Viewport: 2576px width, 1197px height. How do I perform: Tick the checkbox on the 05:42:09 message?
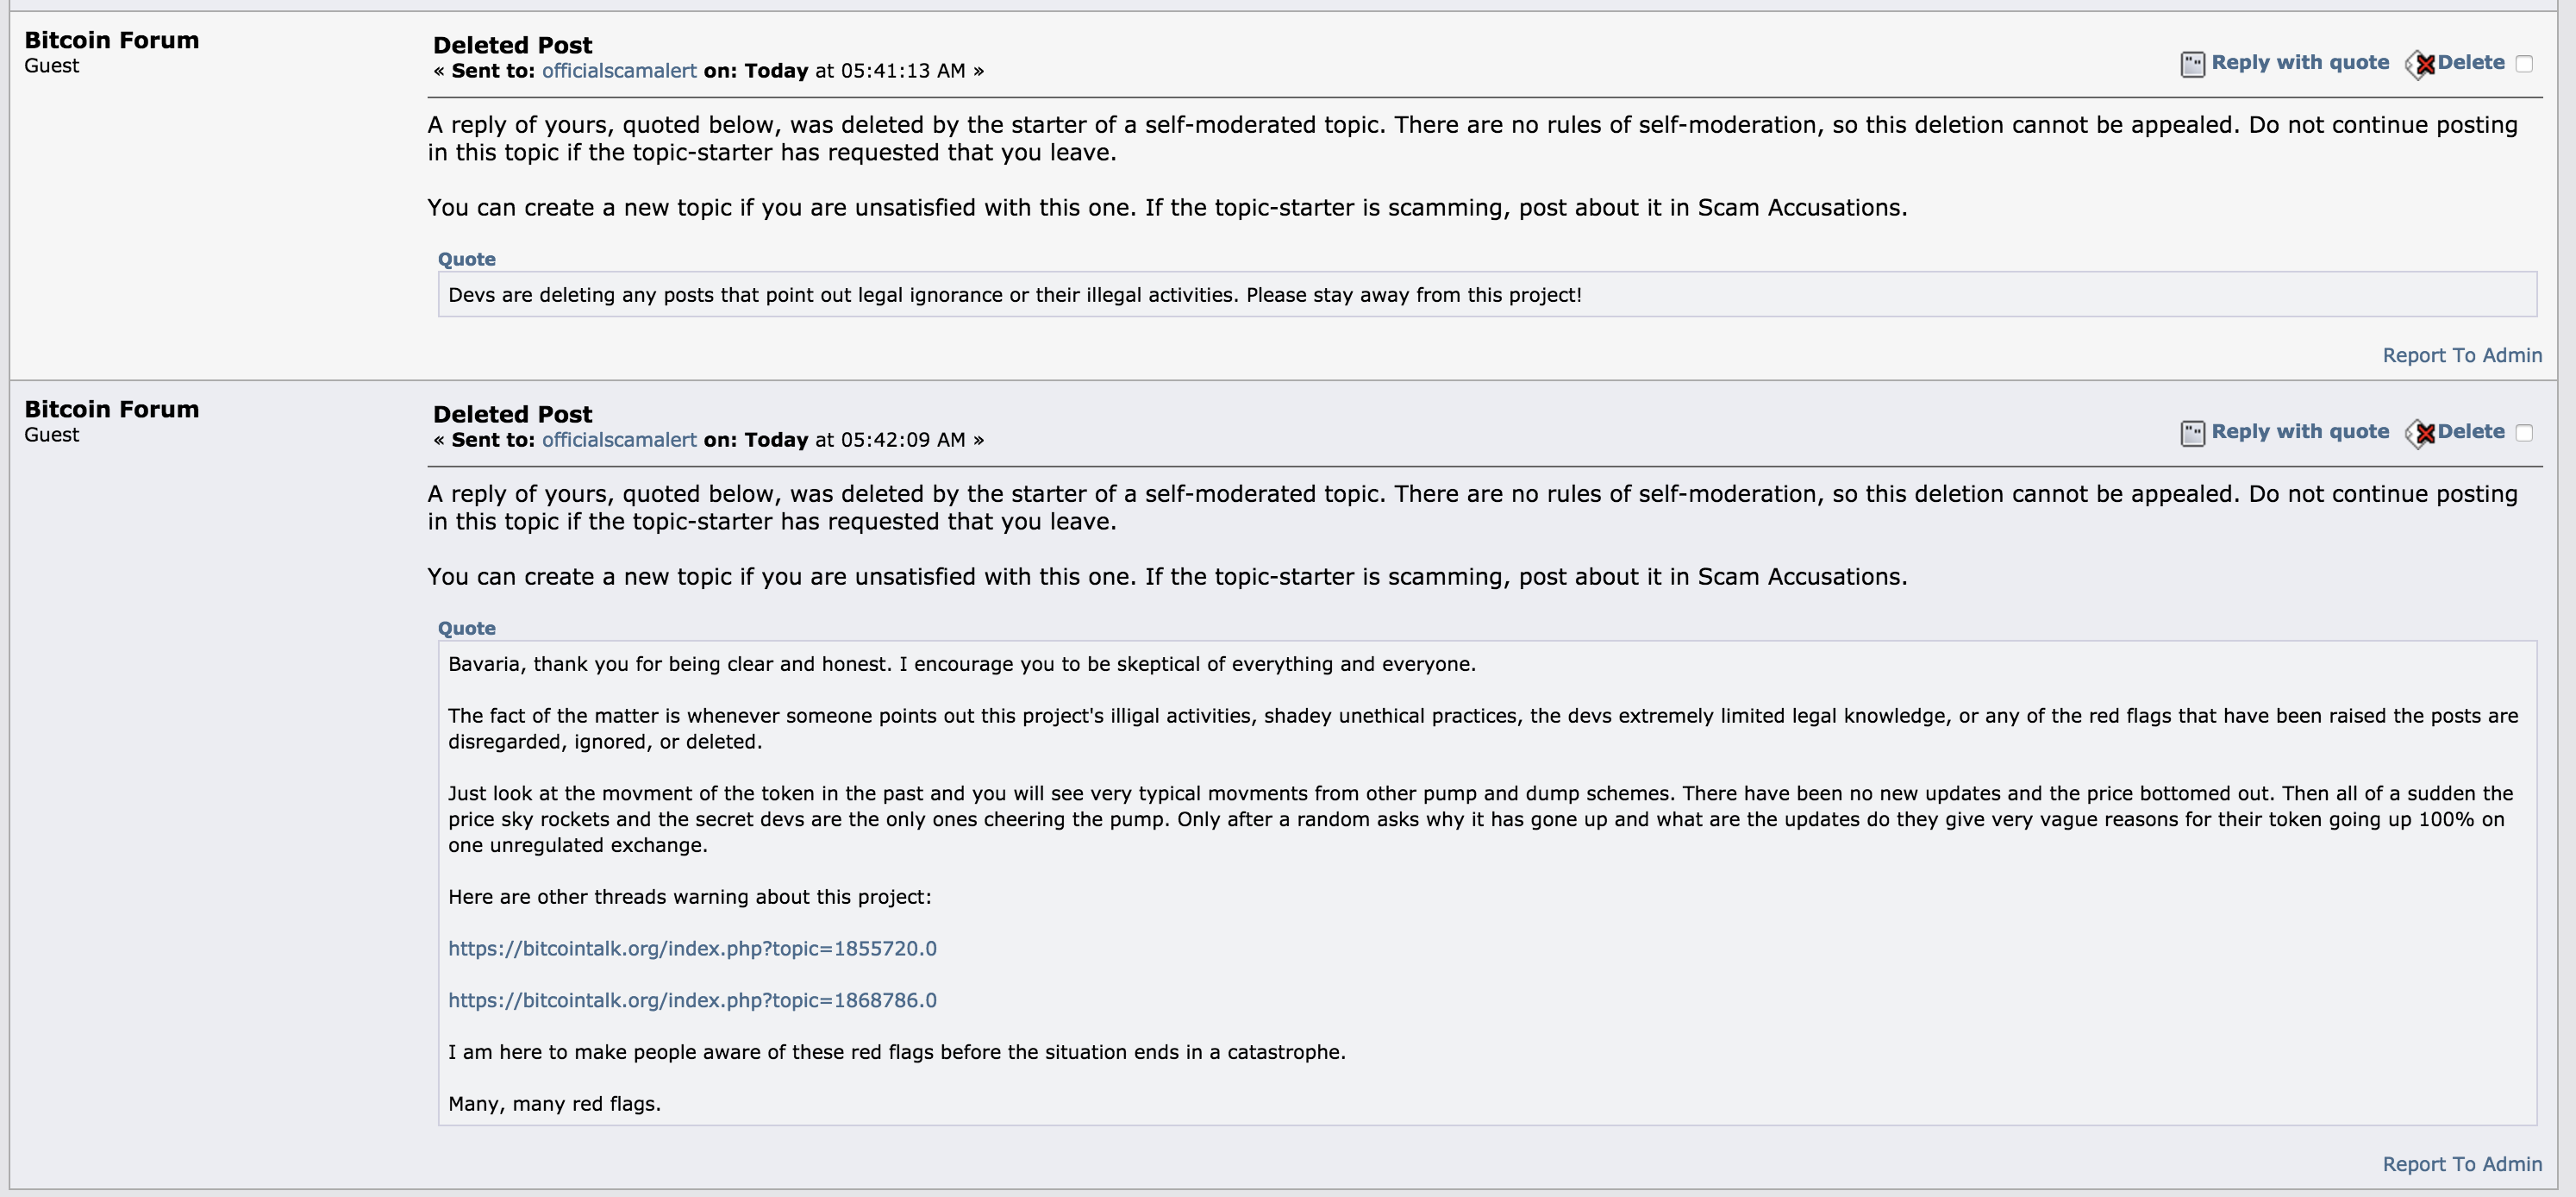click(2524, 433)
